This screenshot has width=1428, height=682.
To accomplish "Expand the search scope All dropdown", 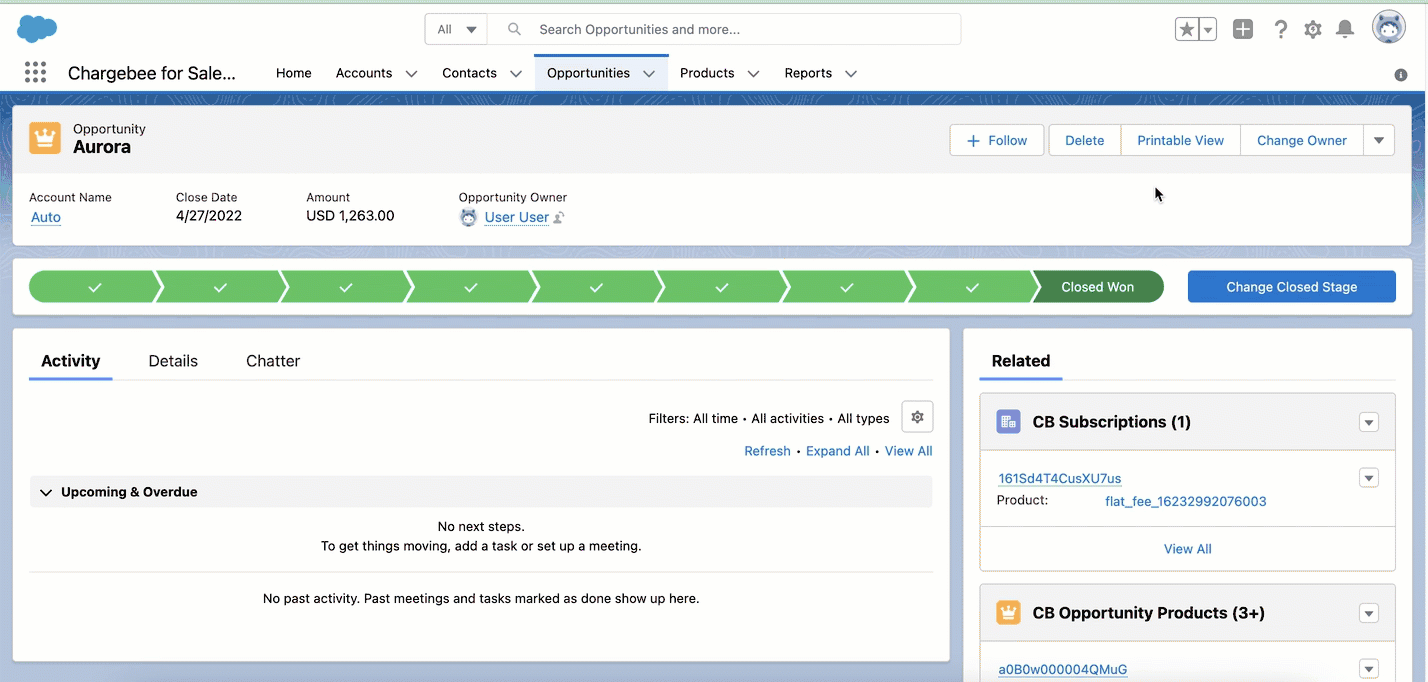I will click(456, 30).
